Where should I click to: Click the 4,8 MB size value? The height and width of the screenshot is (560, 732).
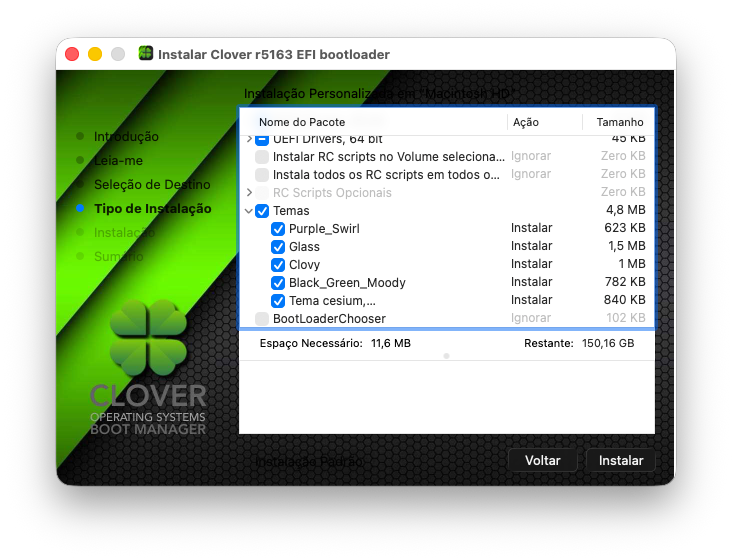point(626,210)
